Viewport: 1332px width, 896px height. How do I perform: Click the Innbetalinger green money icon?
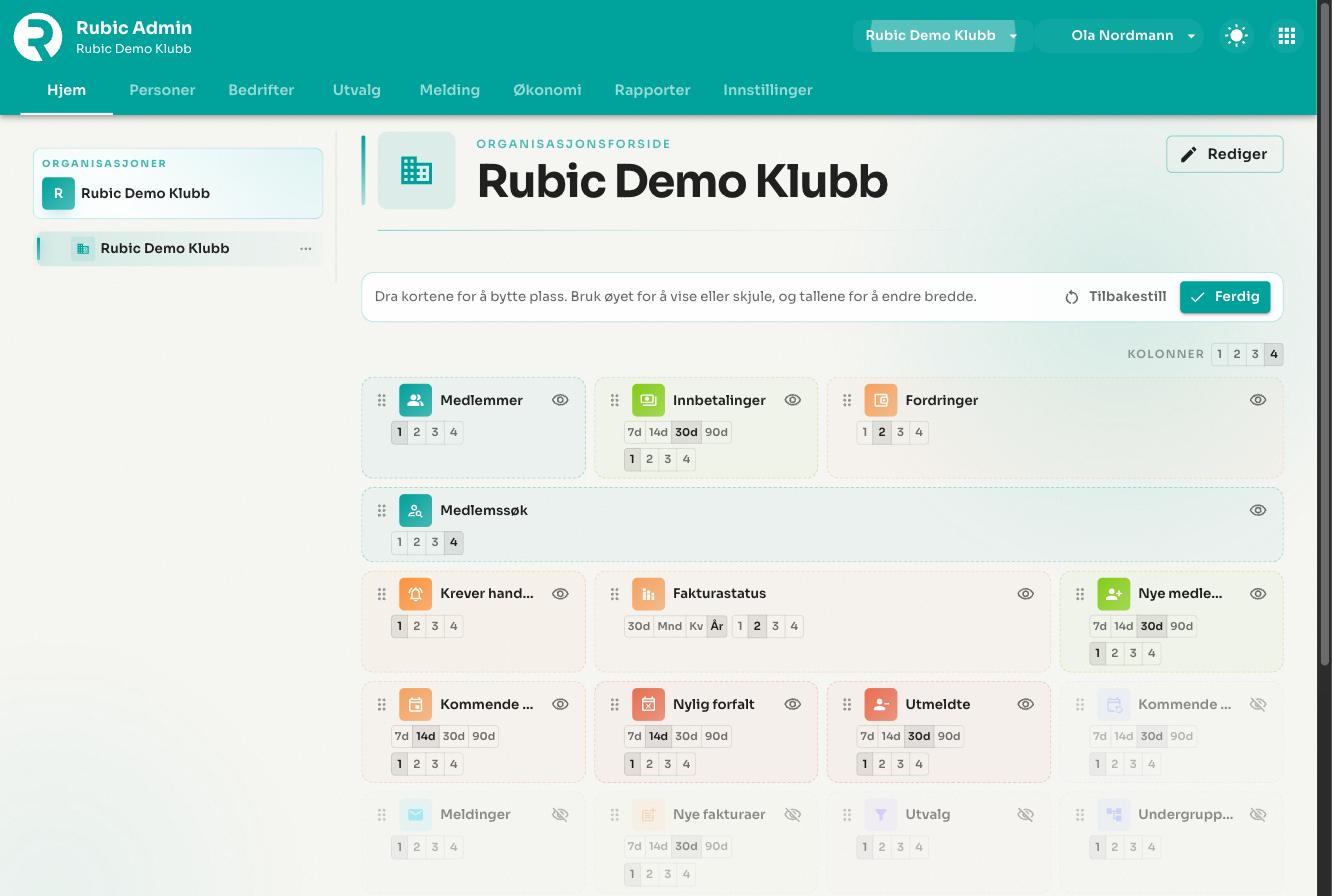click(648, 400)
